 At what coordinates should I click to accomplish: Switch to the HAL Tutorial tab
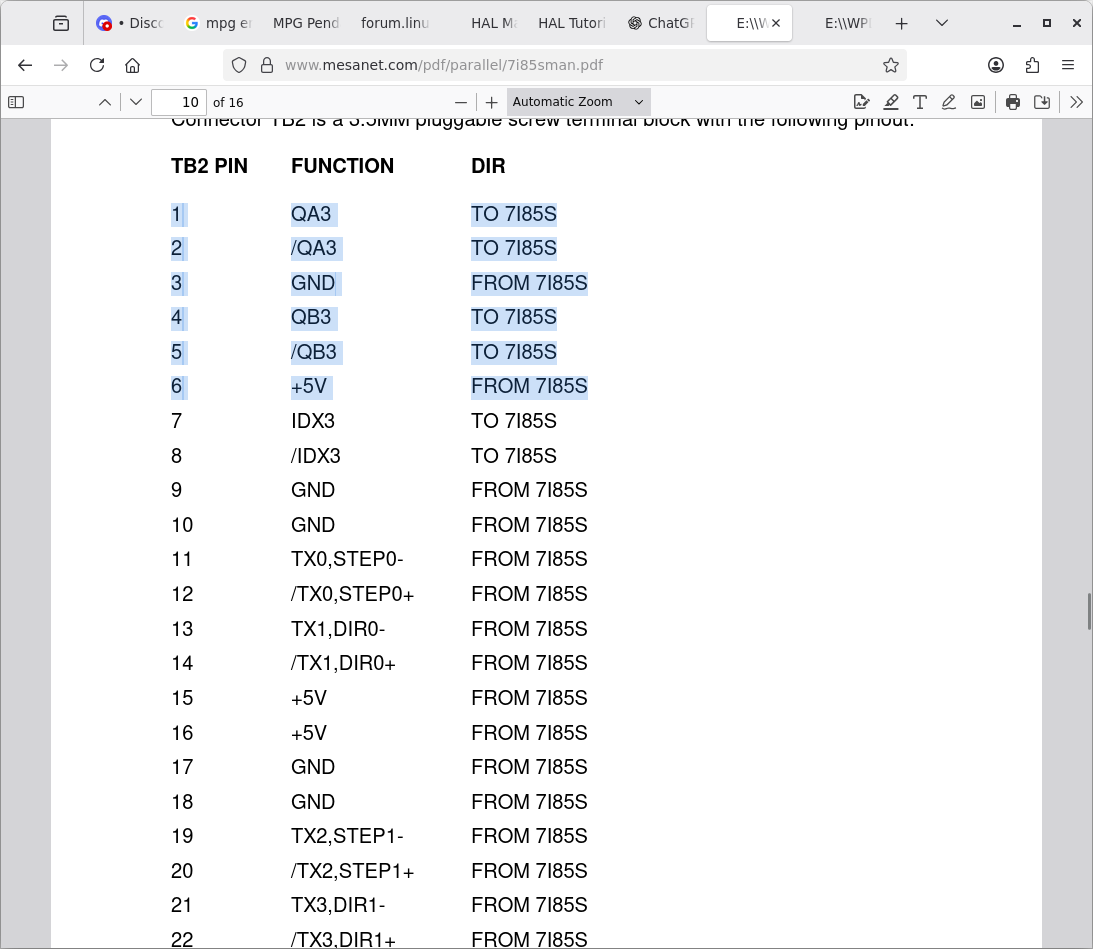(571, 23)
